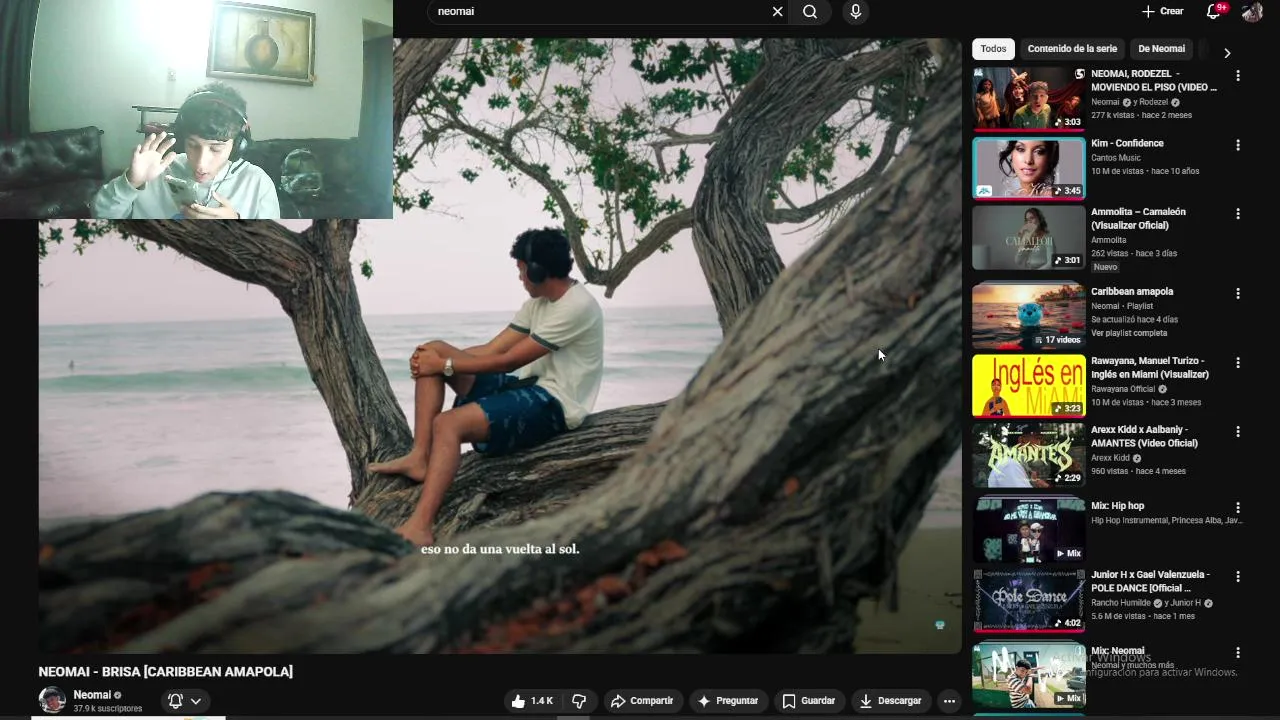Save video with Guardar button
Screen dimensions: 1280x720
click(x=809, y=701)
